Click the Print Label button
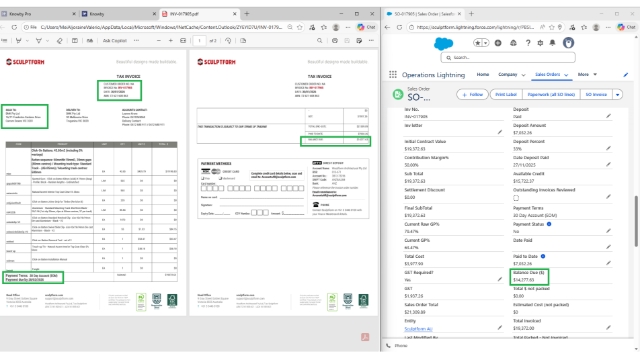Screen dimensions: 640x360 coord(506,94)
